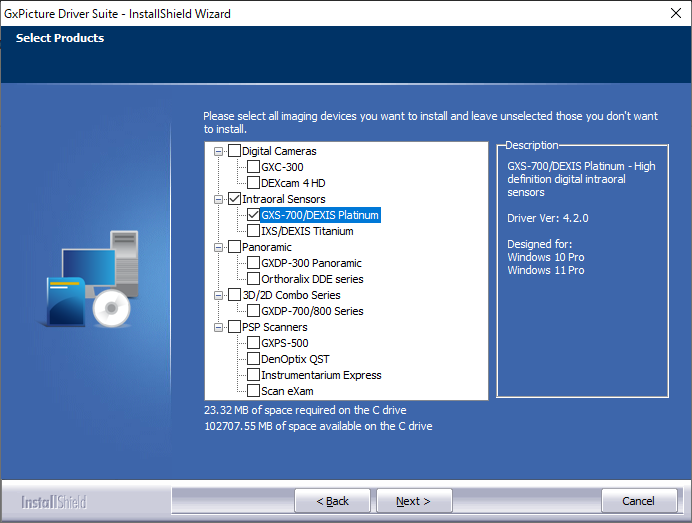Collapse the Digital Cameras tree node
The width and height of the screenshot is (692, 523).
(219, 151)
